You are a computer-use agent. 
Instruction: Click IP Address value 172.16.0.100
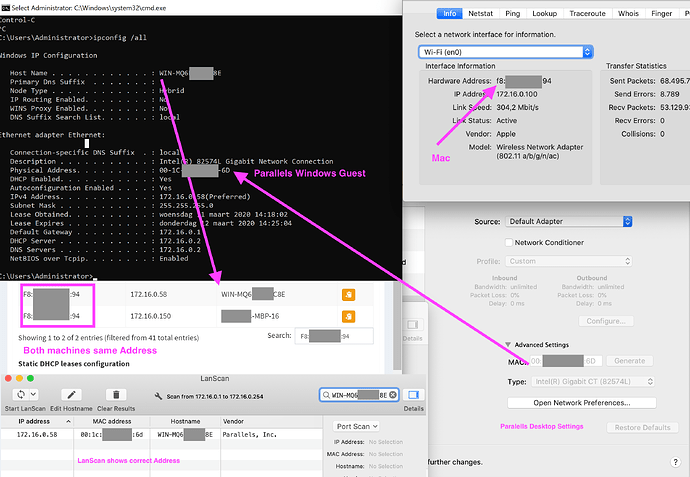517,94
